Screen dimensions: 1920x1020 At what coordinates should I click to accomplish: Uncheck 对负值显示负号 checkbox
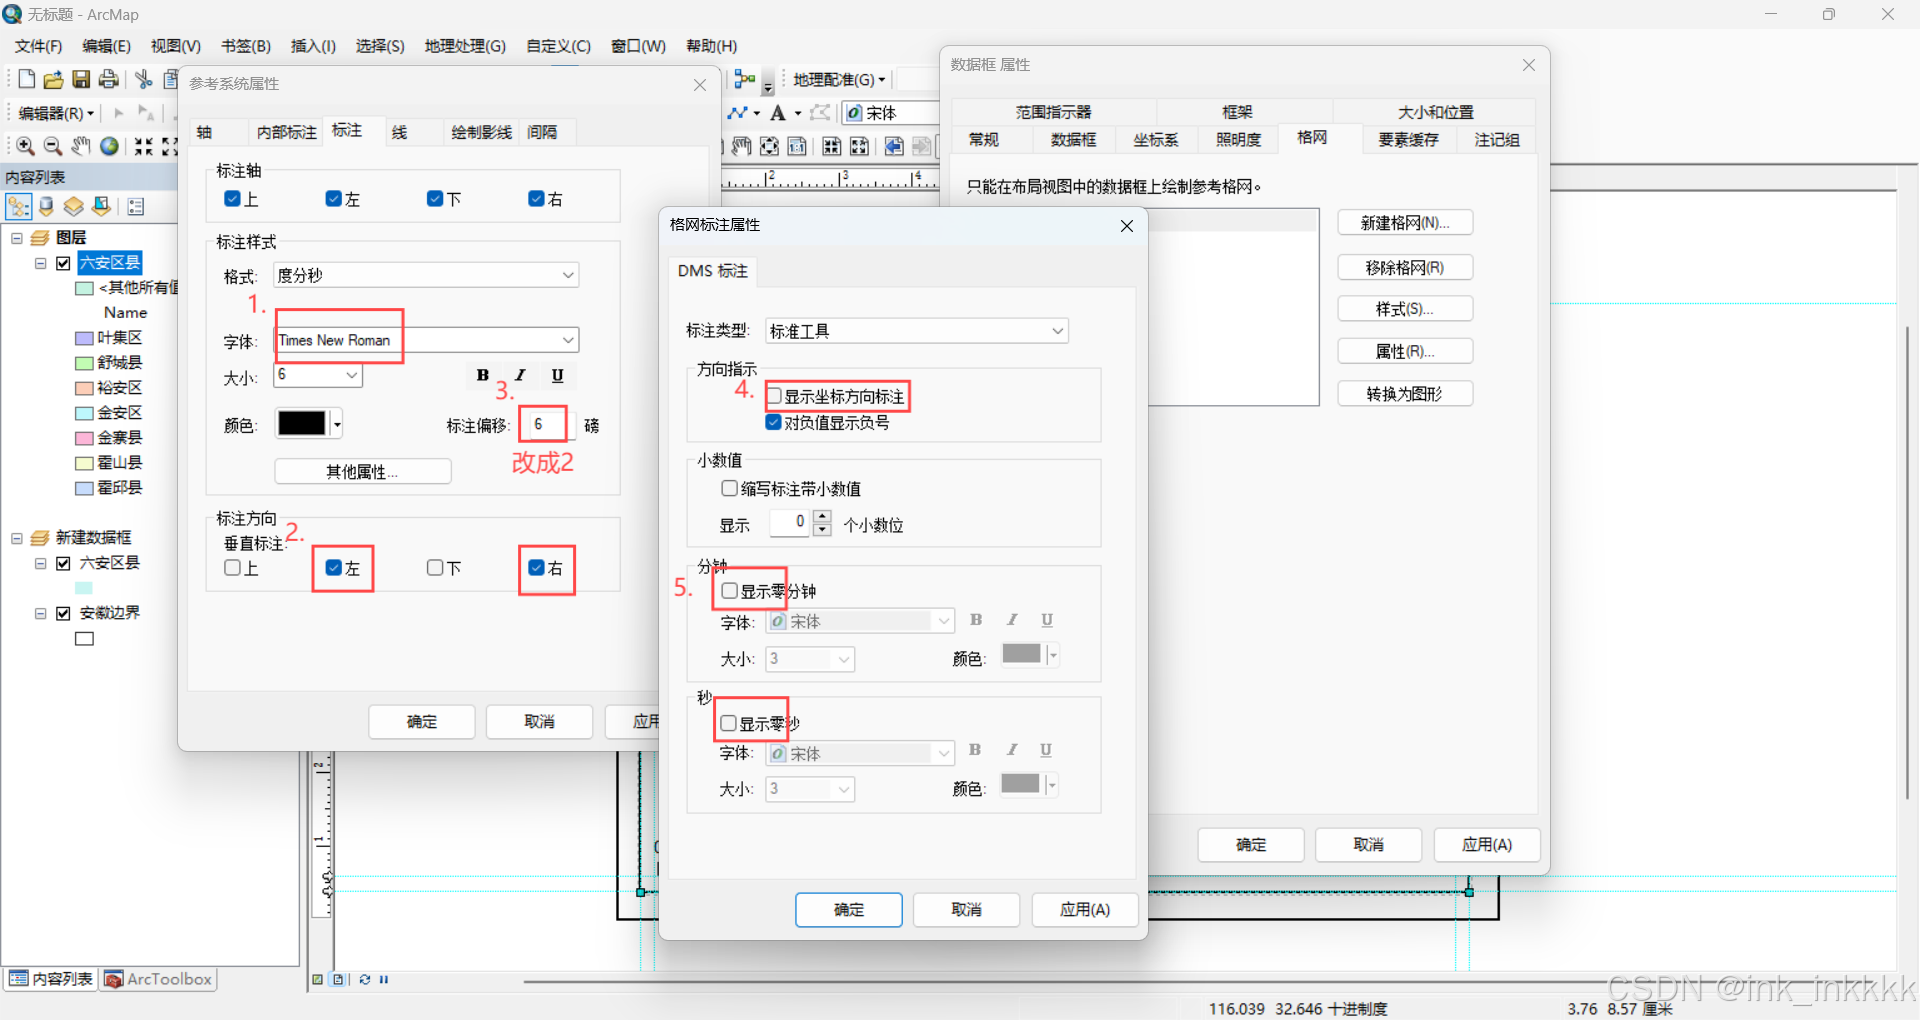[774, 422]
